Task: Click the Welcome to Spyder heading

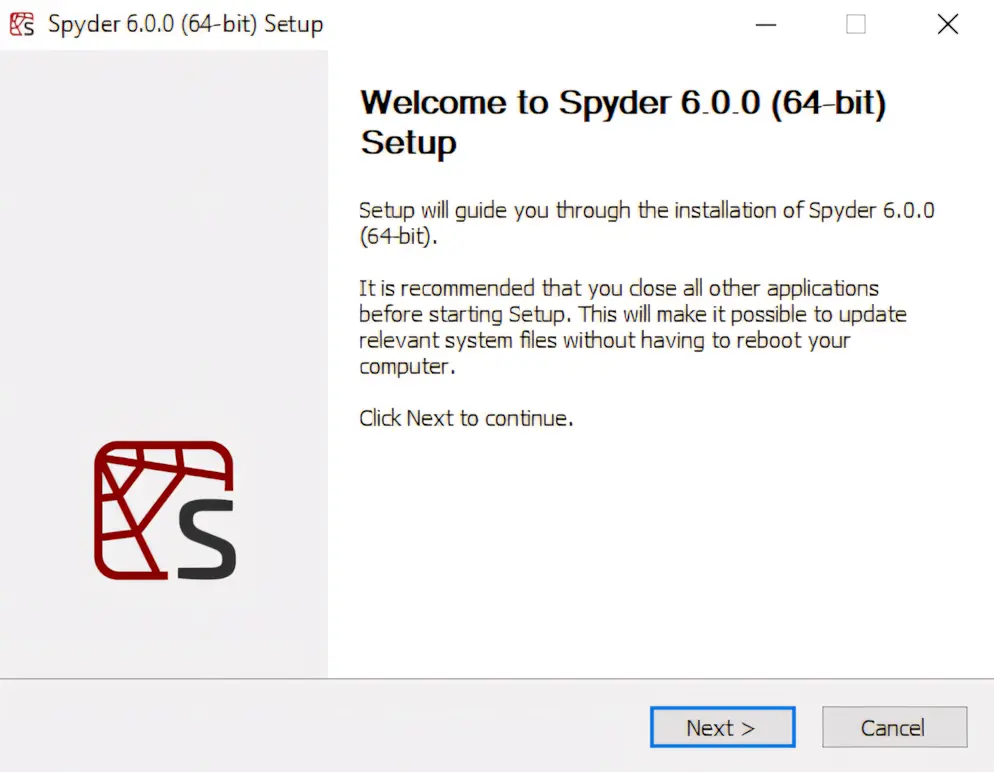Action: pyautogui.click(x=623, y=122)
